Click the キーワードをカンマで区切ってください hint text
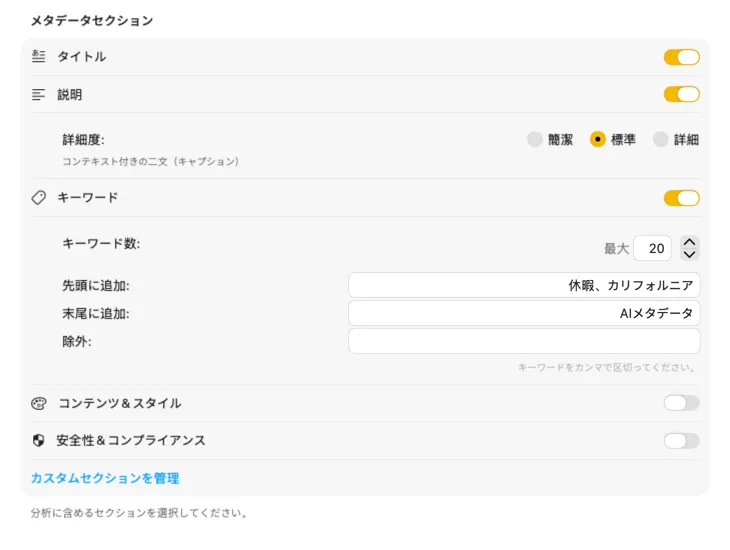Screen dimensions: 730x550 click(x=607, y=368)
